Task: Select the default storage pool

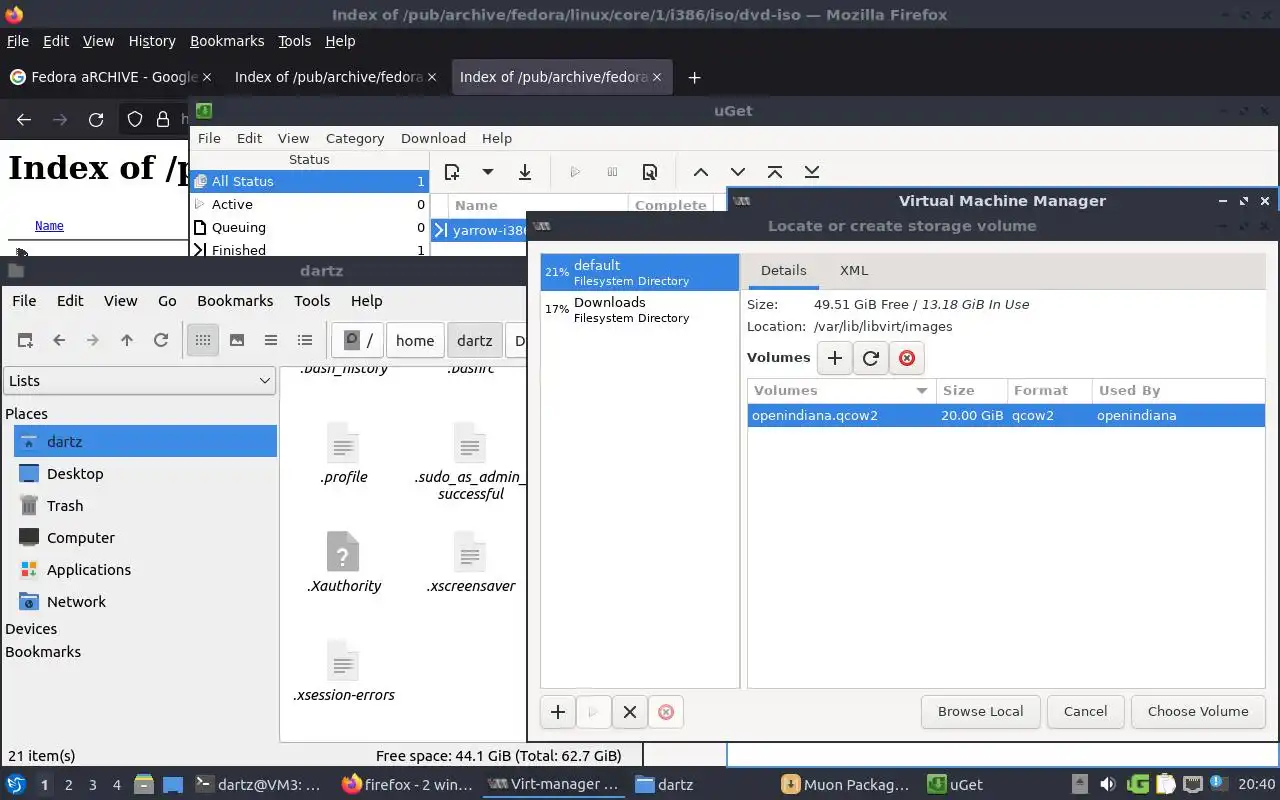Action: 640,272
